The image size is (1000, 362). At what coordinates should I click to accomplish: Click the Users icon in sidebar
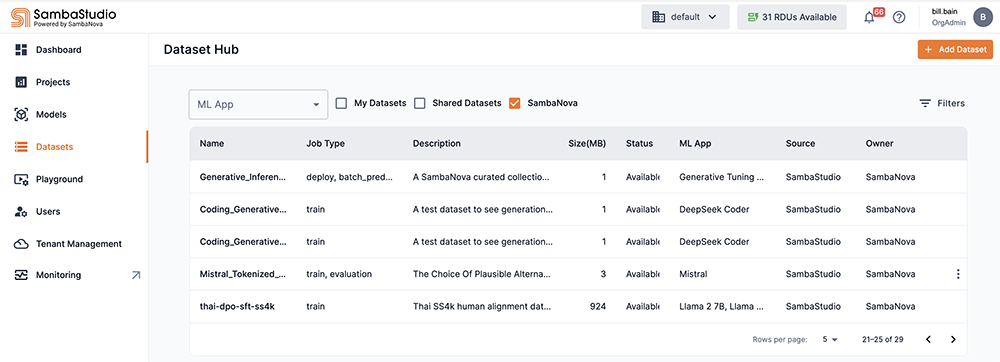[21, 212]
